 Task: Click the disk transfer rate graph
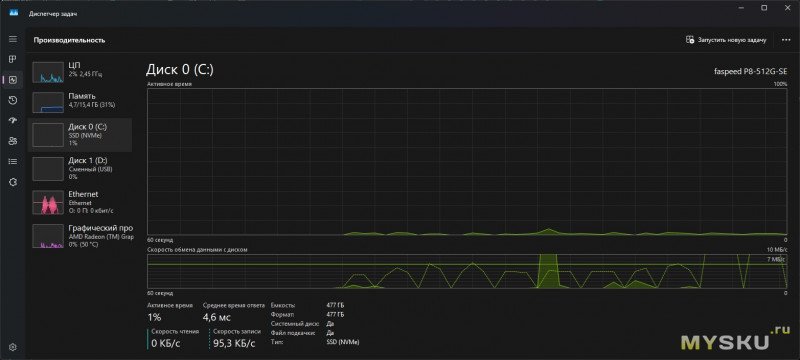pos(467,271)
